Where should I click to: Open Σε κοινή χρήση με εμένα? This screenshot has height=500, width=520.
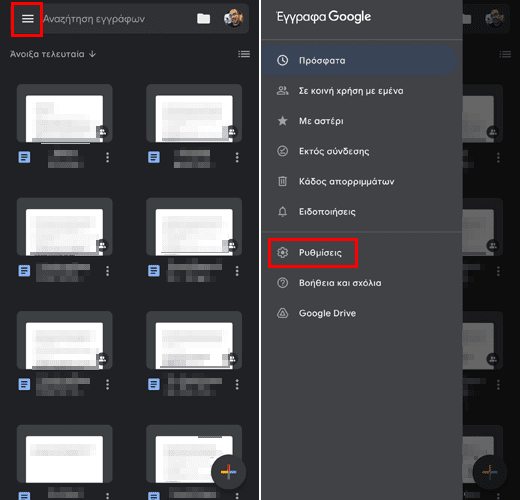(x=362, y=91)
